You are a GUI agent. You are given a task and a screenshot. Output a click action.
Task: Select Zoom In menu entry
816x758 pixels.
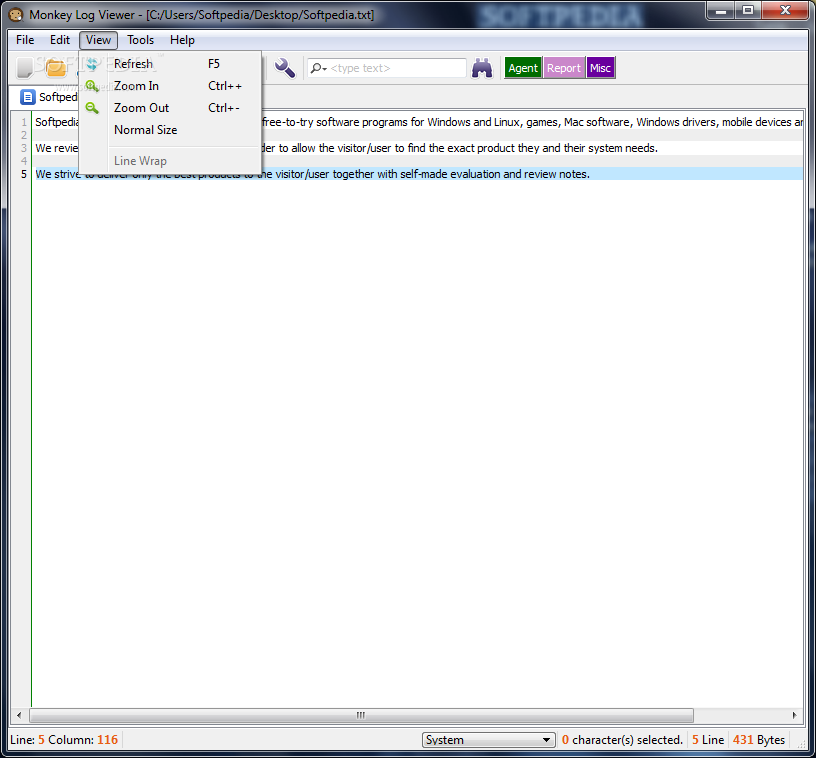(170, 86)
